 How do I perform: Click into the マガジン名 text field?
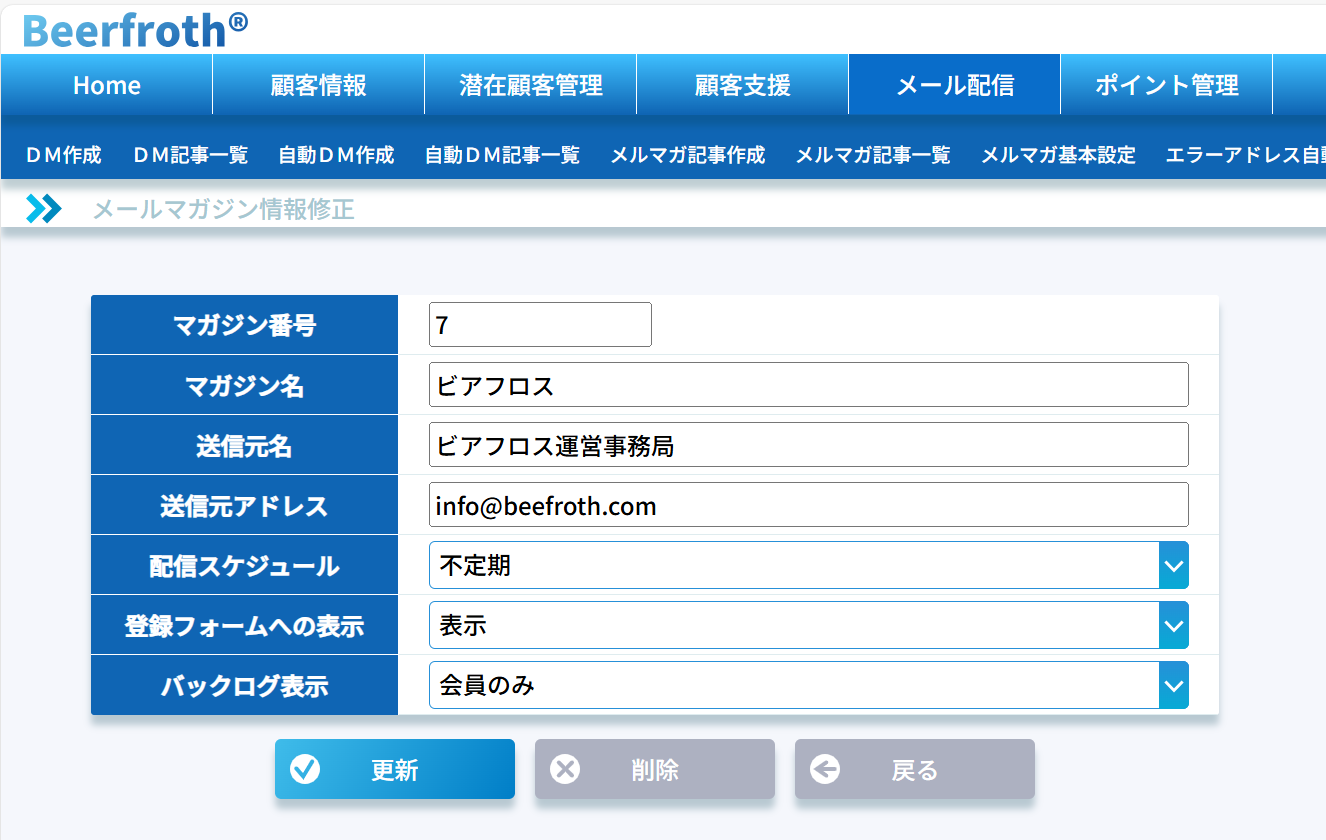808,385
